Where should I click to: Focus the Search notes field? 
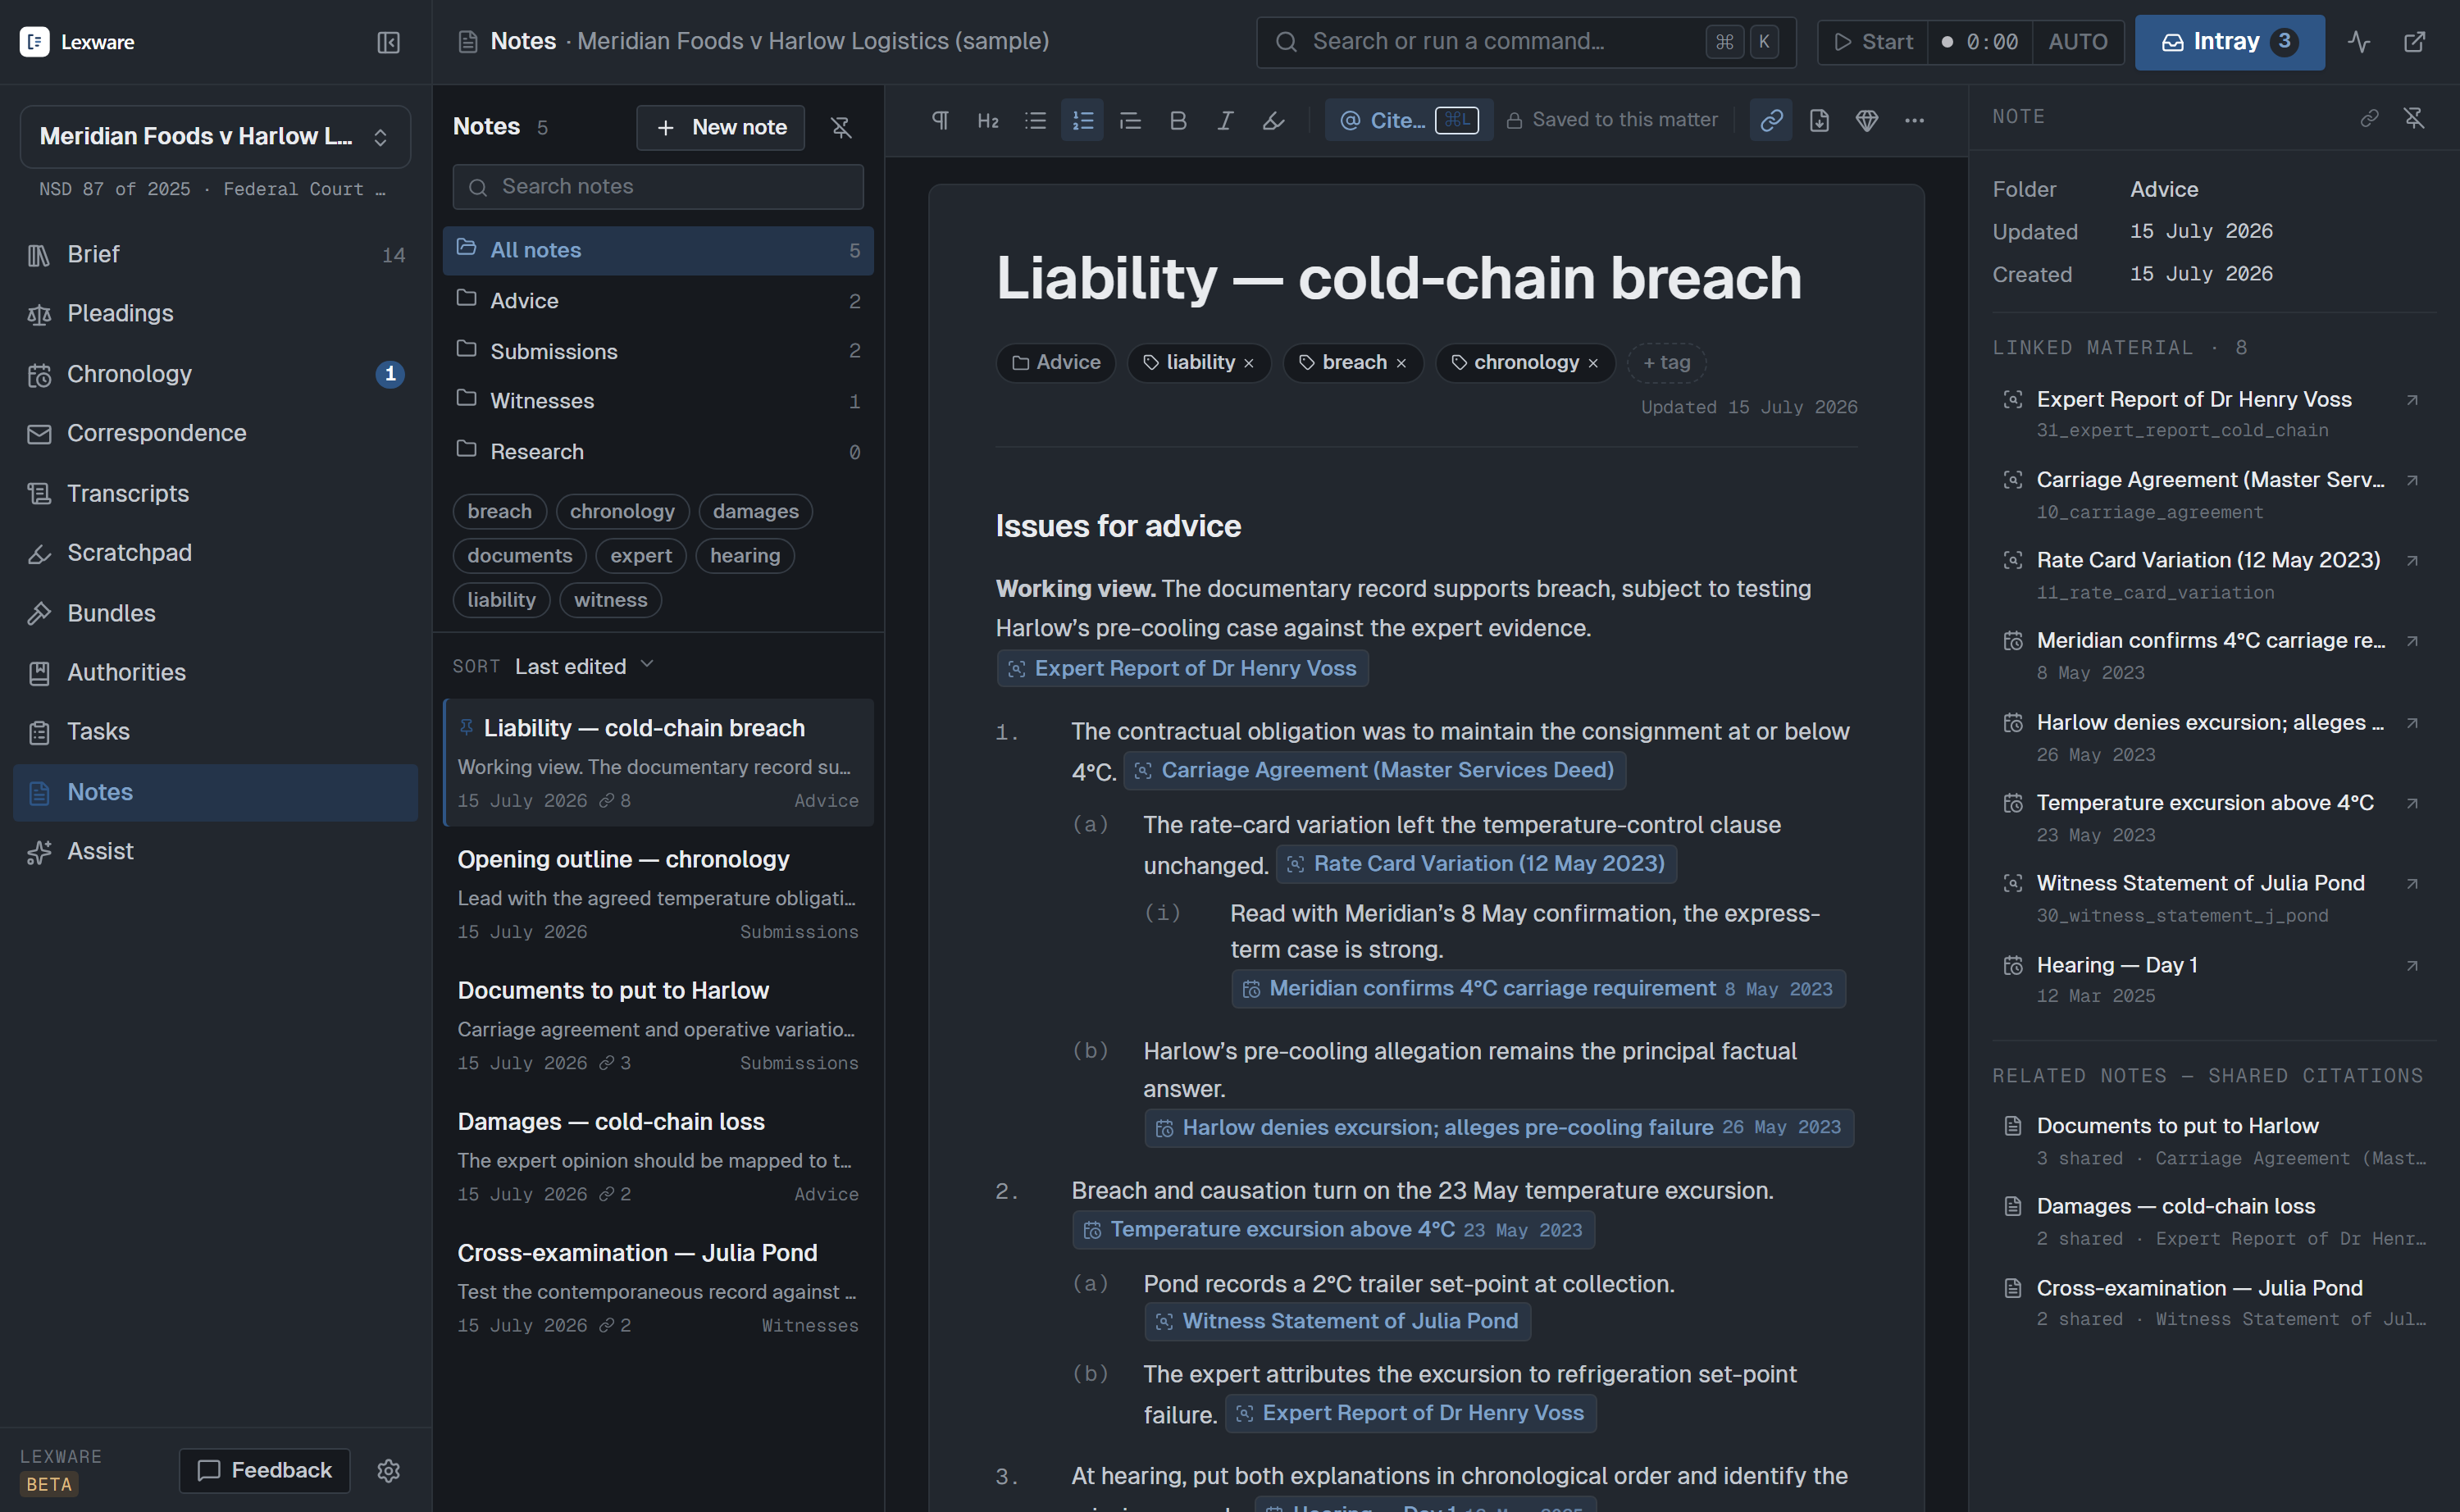click(658, 187)
